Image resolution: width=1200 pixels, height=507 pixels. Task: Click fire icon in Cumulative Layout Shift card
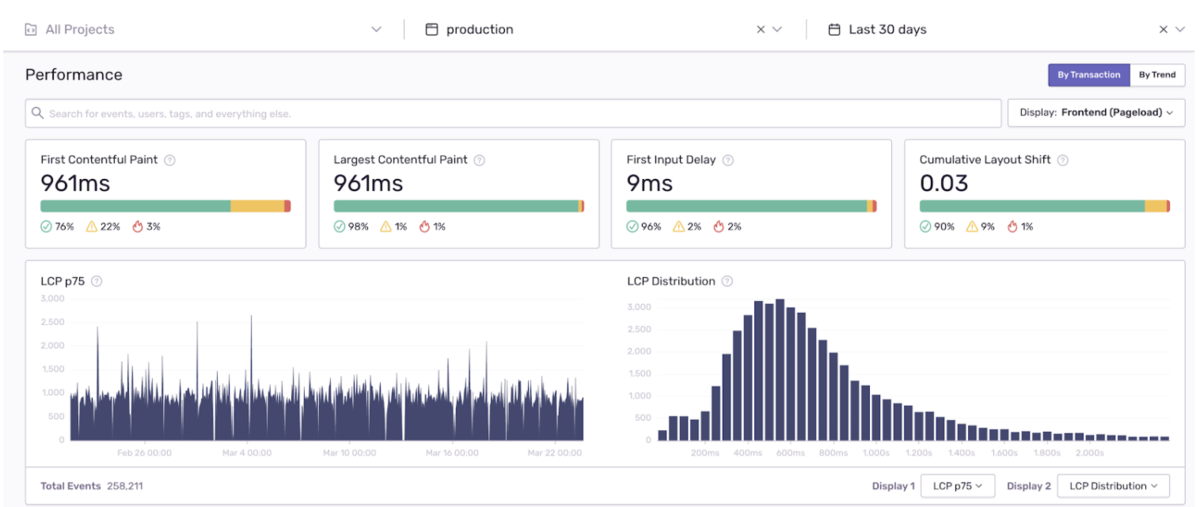pos(1012,227)
